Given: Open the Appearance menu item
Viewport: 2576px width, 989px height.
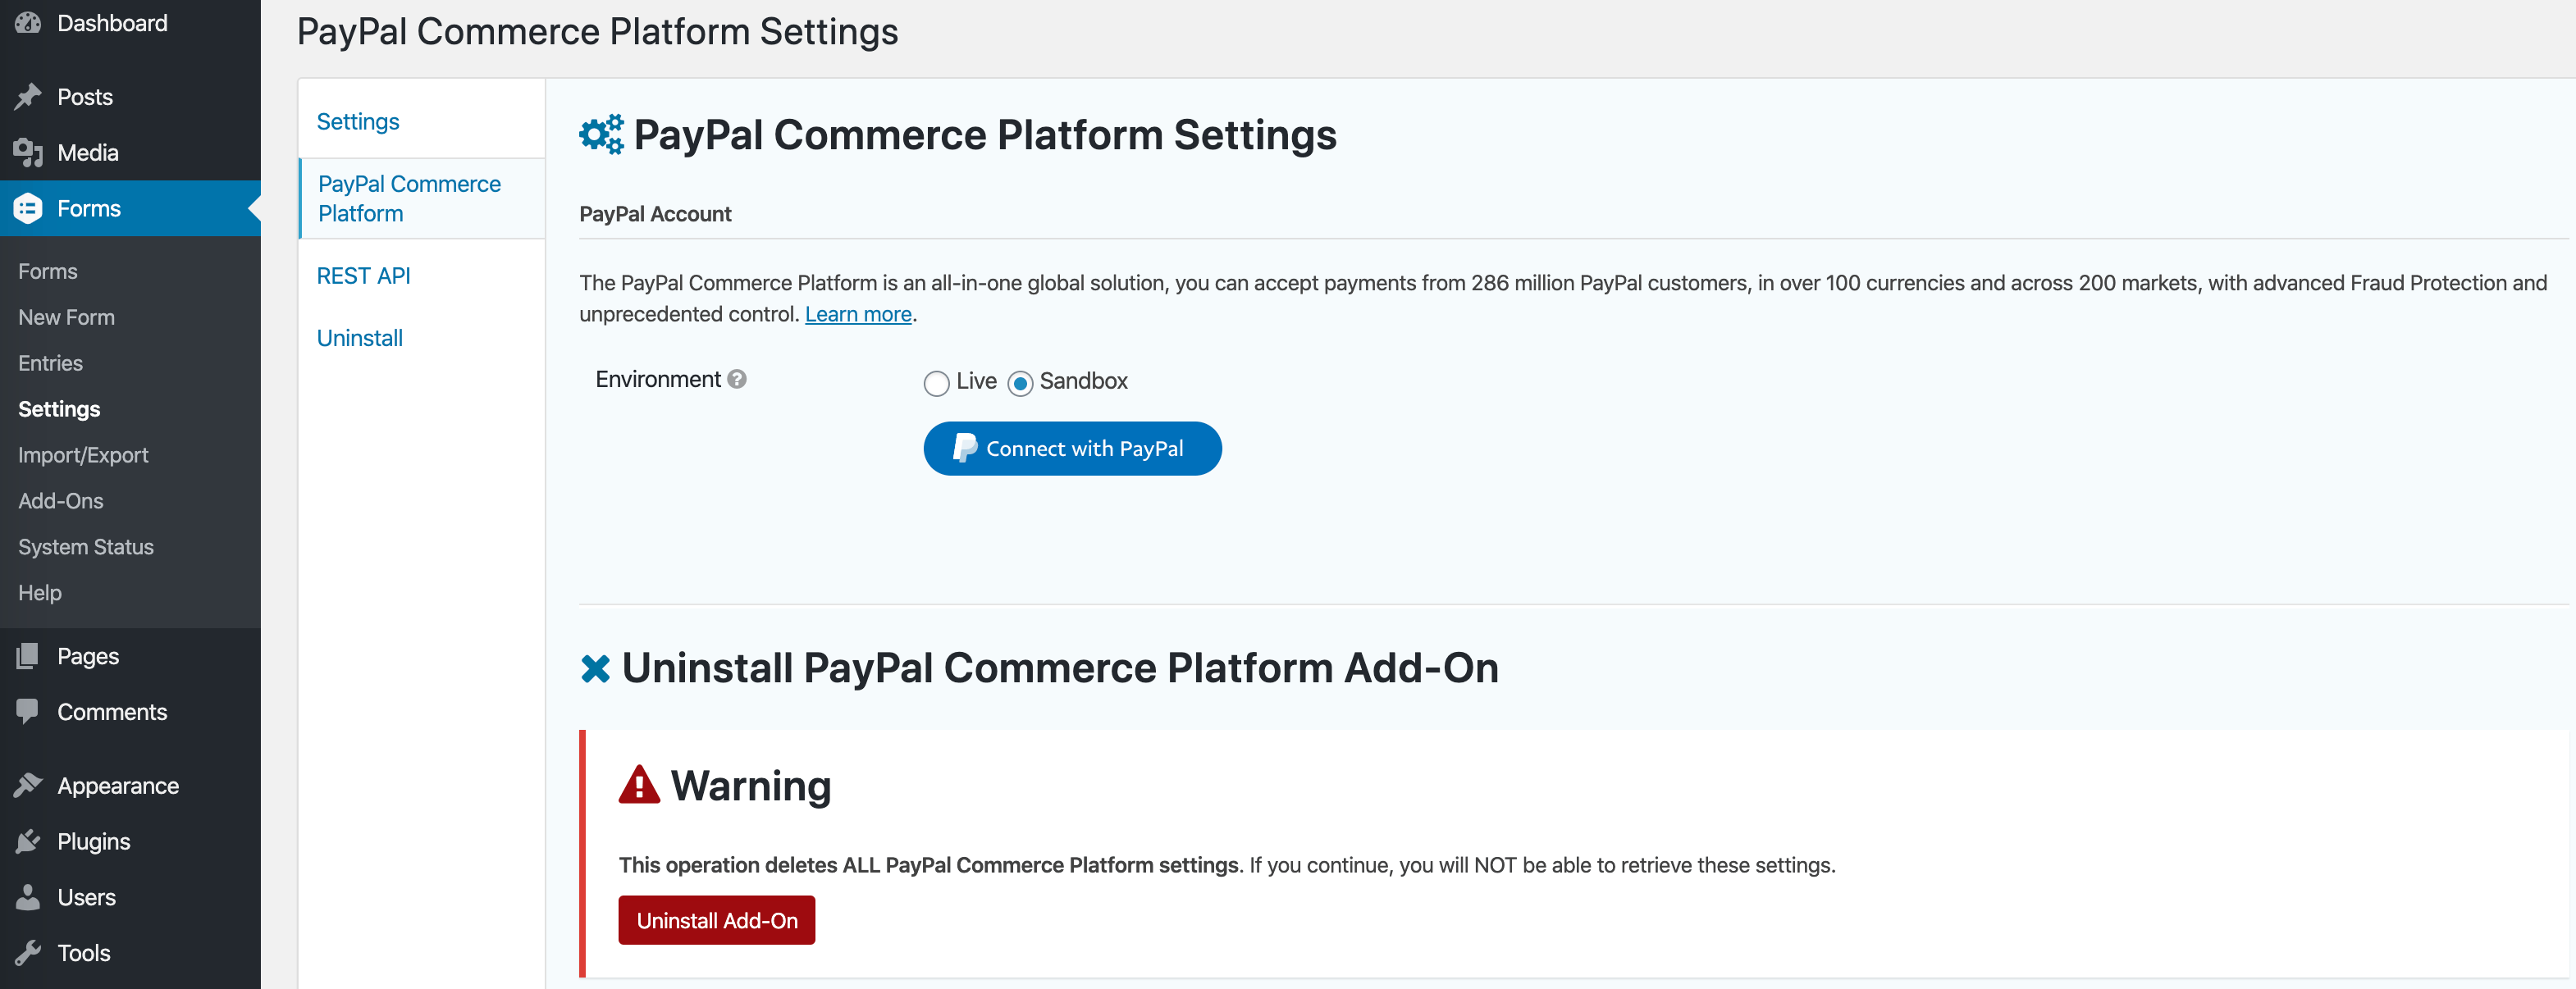Looking at the screenshot, I should point(130,786).
